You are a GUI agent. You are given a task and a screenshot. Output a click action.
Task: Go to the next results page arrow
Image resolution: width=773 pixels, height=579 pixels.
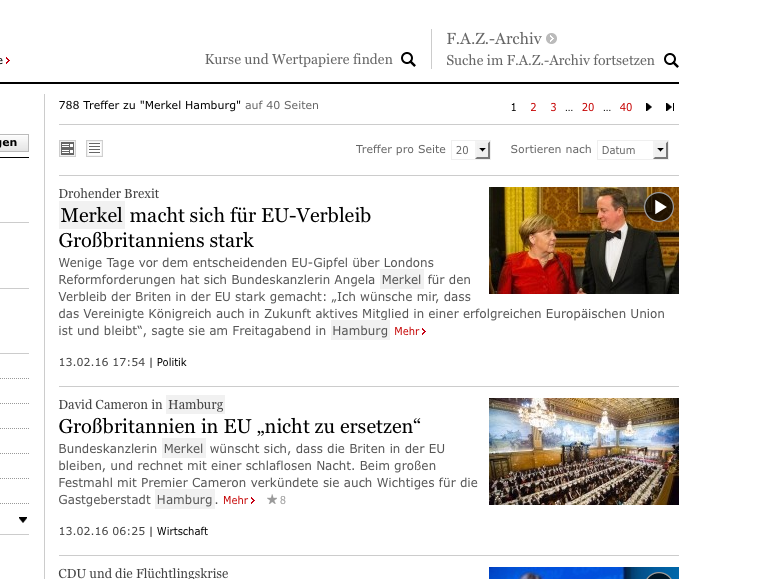648,107
